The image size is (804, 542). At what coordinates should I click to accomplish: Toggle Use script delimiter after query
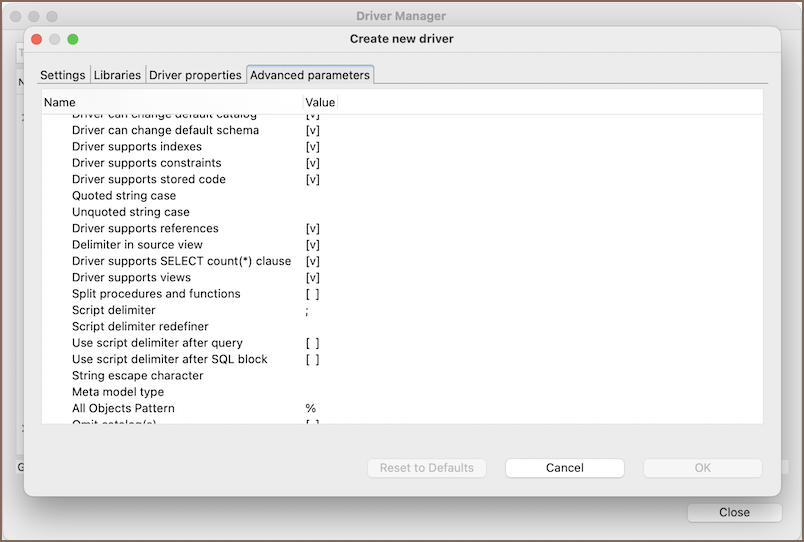312,343
